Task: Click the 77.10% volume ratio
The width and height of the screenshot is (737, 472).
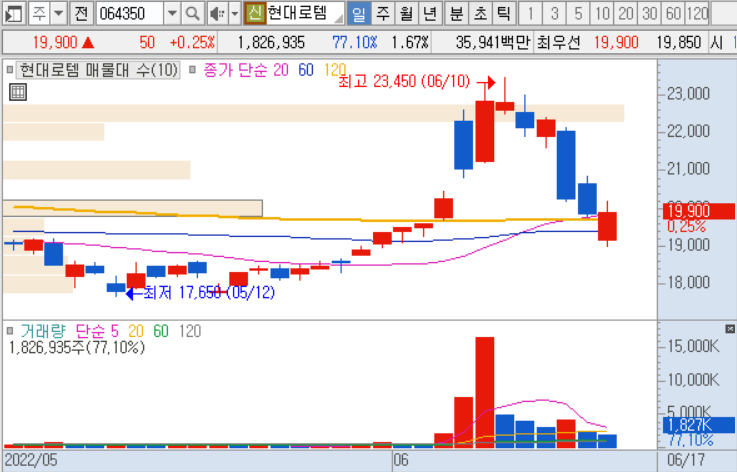Action: (x=355, y=43)
